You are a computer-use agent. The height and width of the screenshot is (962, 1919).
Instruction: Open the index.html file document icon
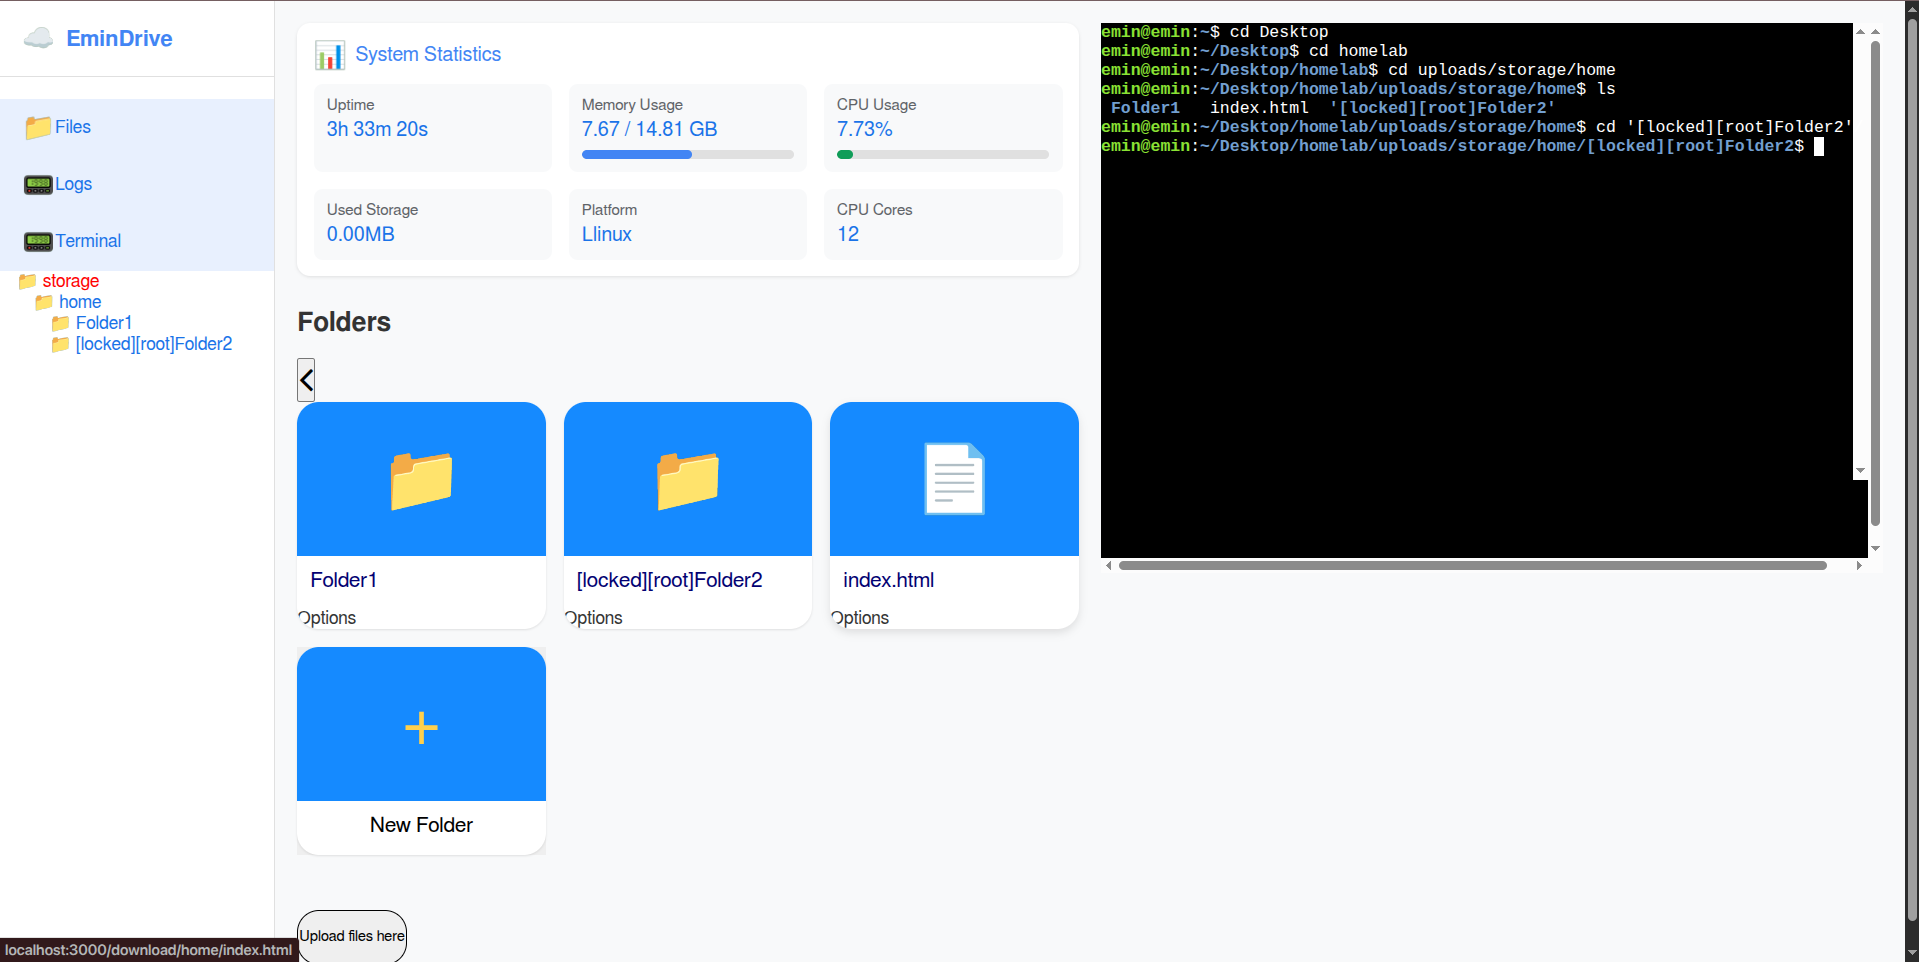point(954,479)
